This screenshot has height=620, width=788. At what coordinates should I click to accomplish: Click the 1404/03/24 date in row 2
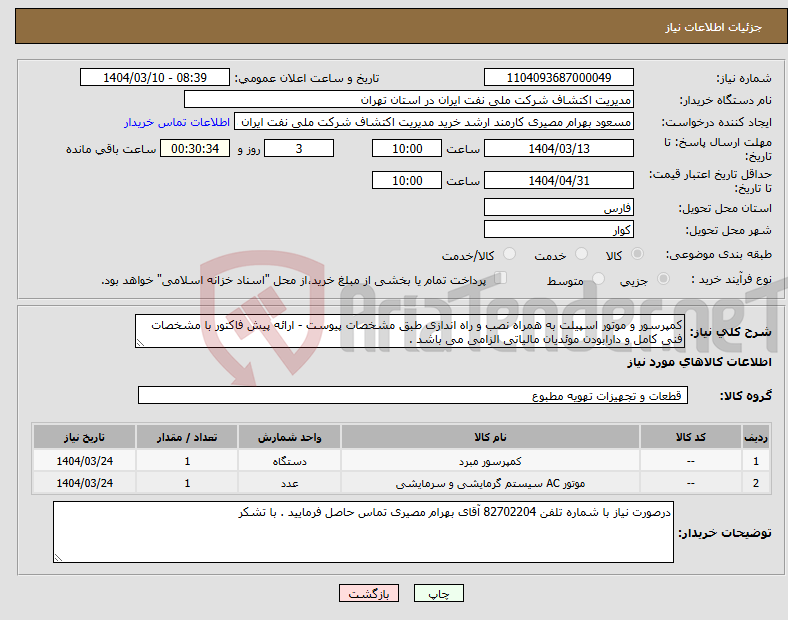[x=84, y=483]
